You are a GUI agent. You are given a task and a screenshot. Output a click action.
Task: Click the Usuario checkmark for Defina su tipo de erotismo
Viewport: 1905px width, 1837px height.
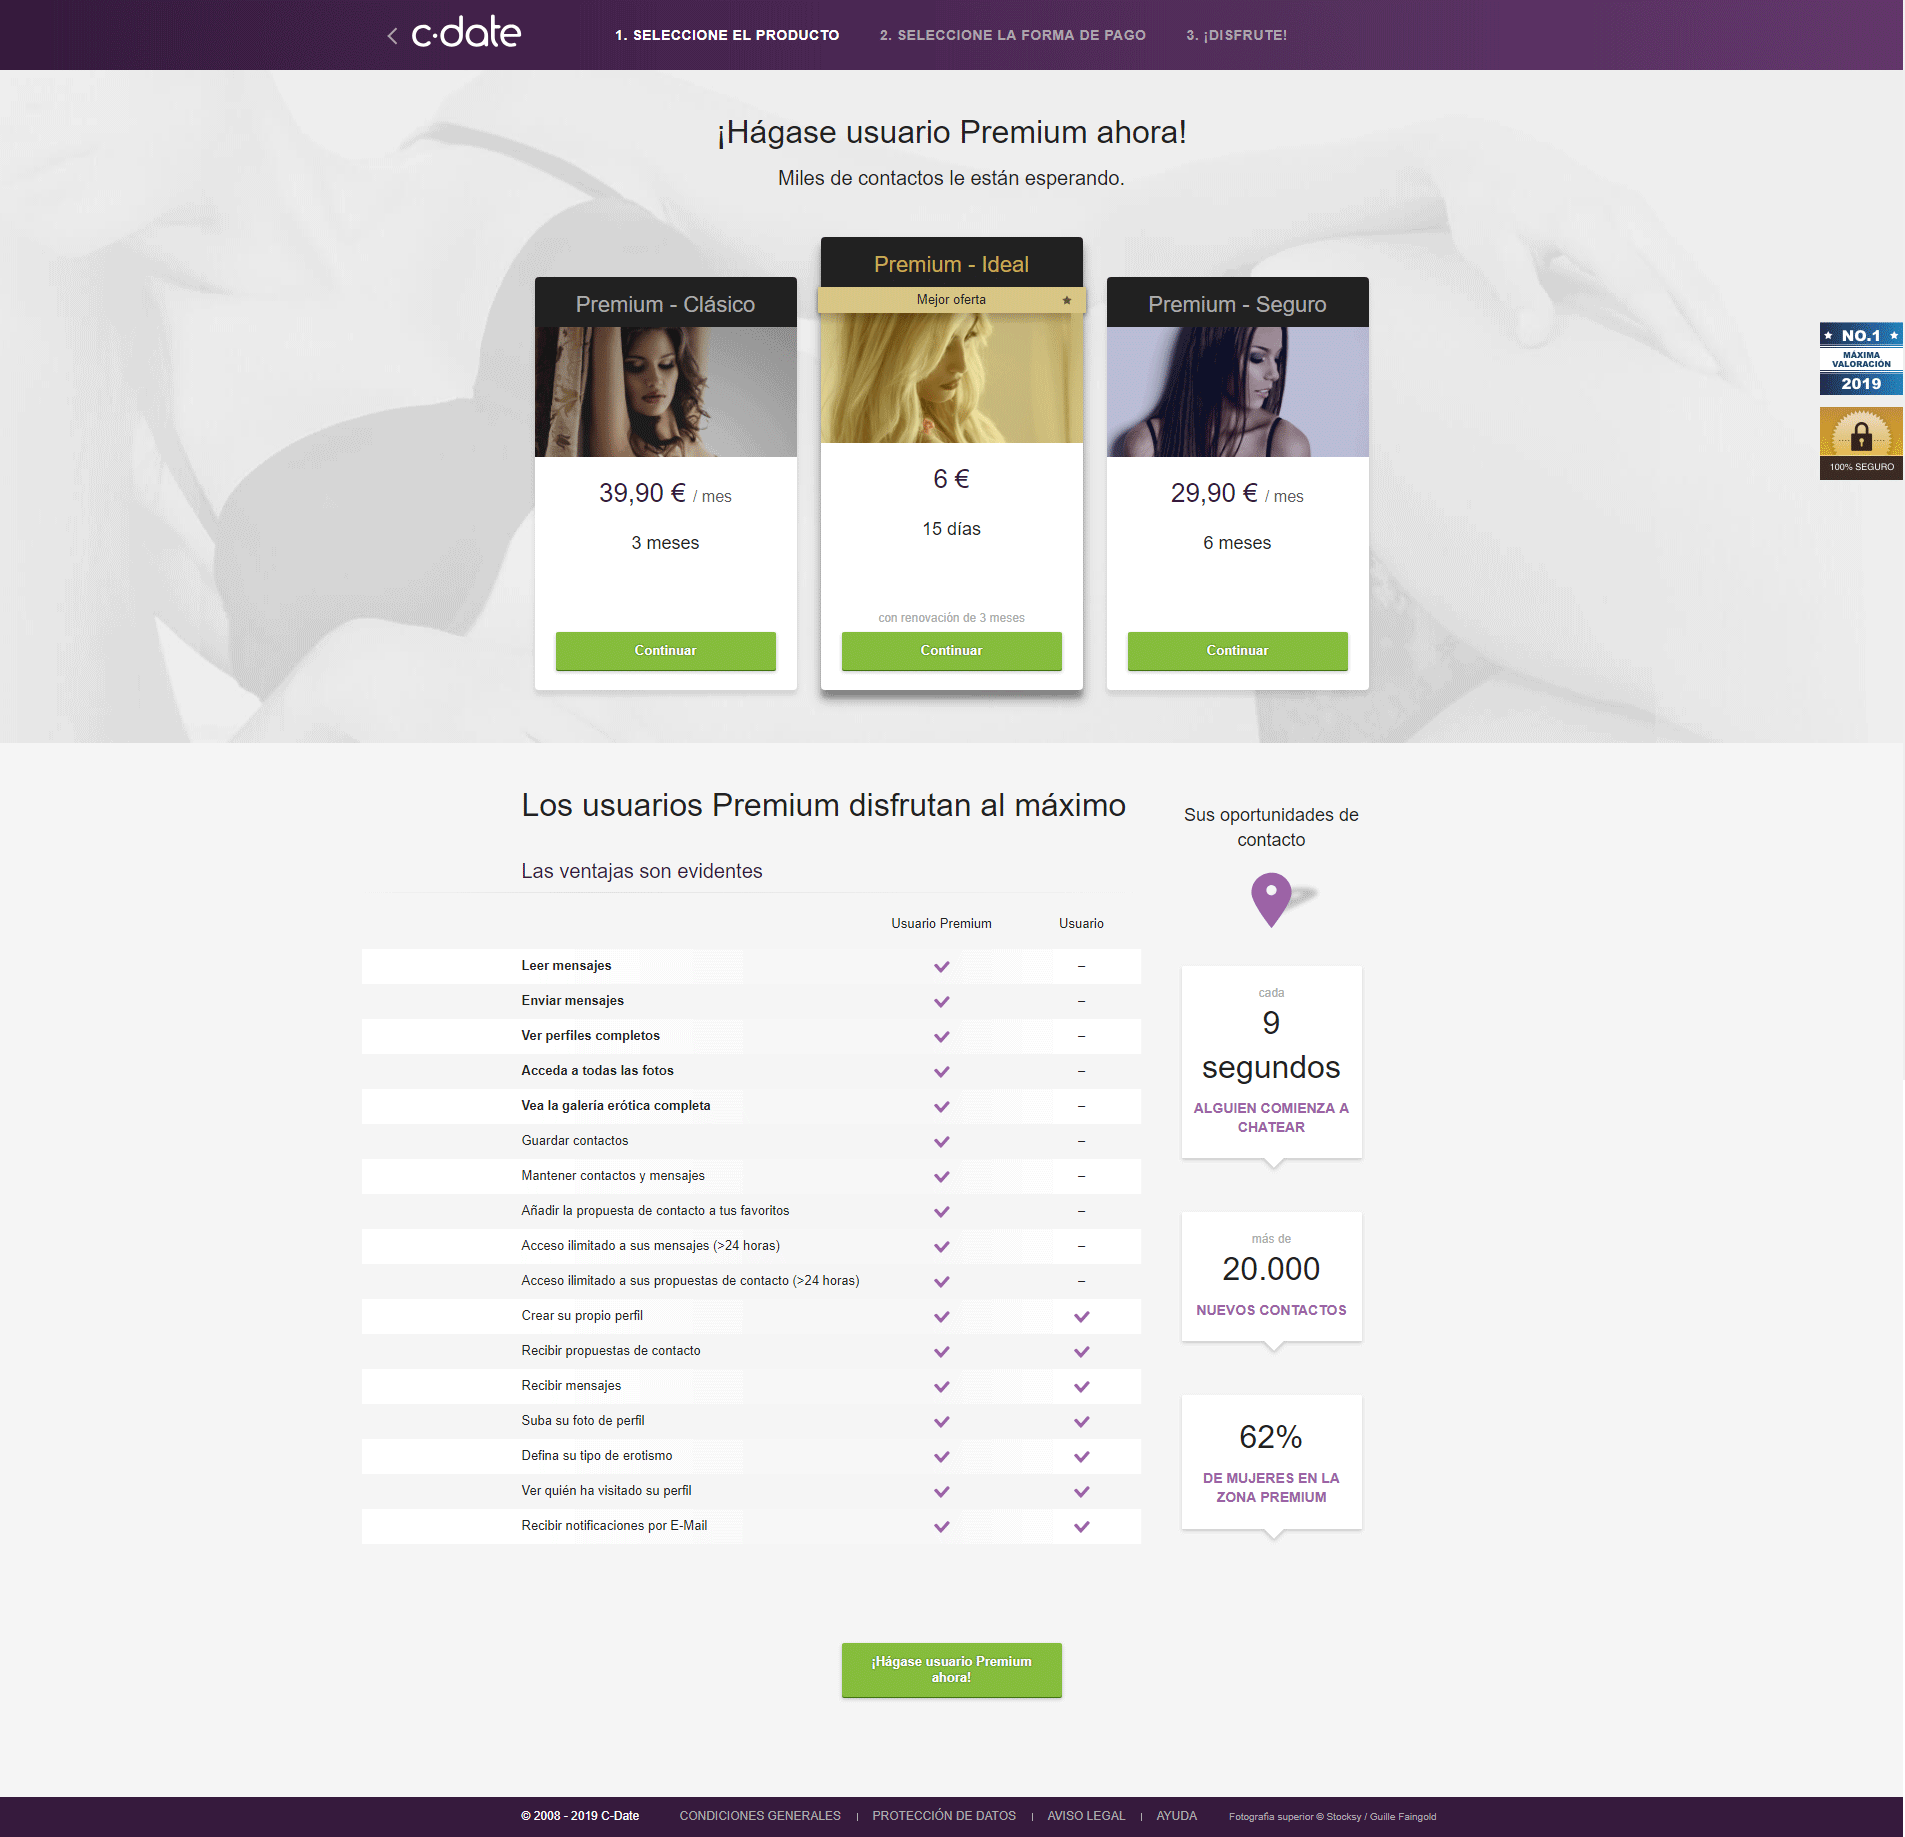coord(1081,1457)
